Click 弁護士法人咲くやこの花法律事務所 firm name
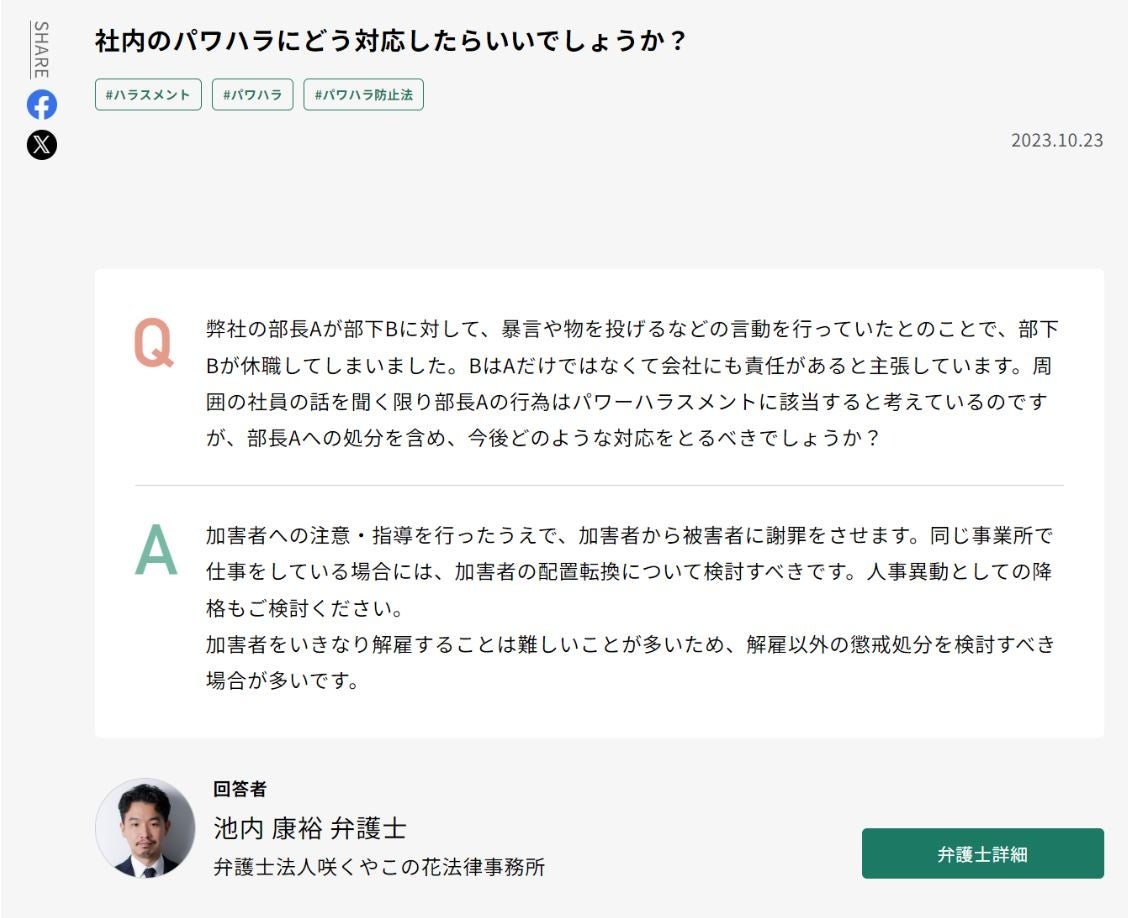Screen dimensions: 1128x918 pos(380,867)
